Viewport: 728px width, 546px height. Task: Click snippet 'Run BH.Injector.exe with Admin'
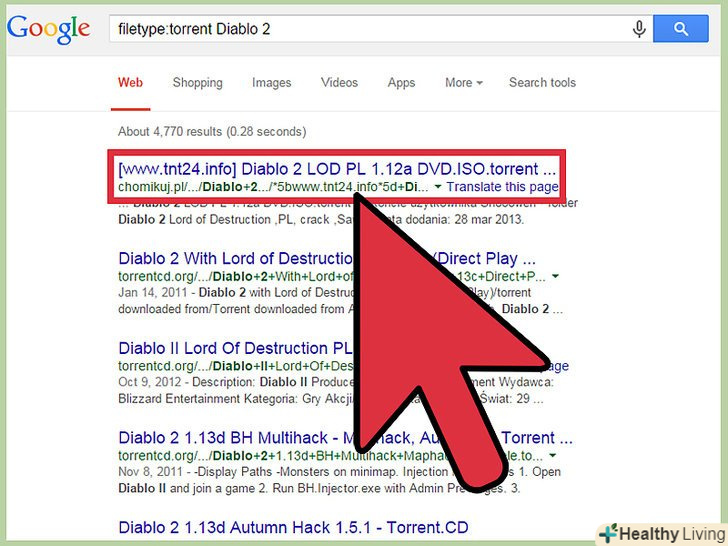pyautogui.click(x=358, y=489)
